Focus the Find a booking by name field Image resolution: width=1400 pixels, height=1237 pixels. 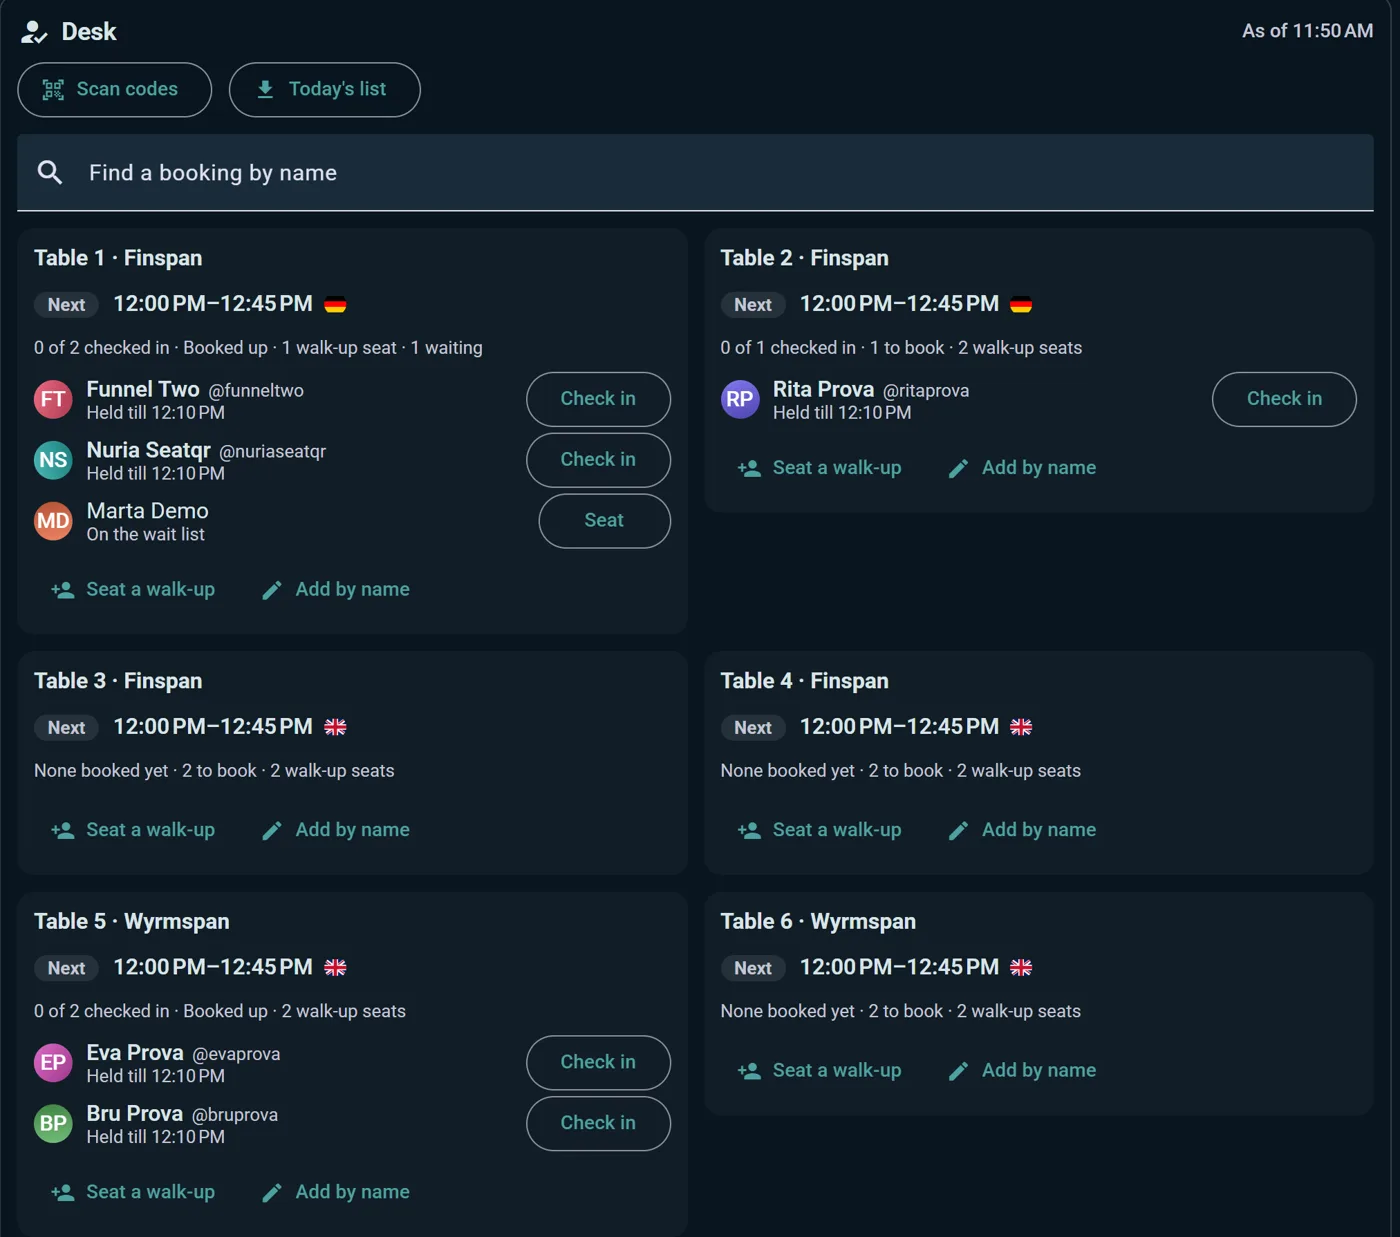pyautogui.click(x=695, y=173)
